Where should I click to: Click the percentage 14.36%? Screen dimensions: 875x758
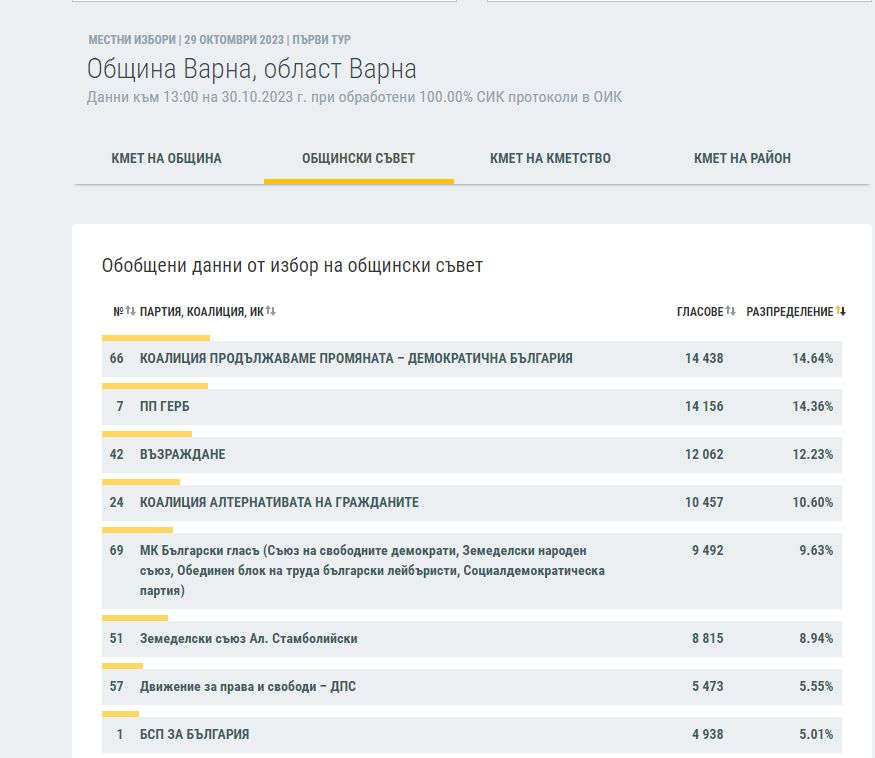pos(812,406)
